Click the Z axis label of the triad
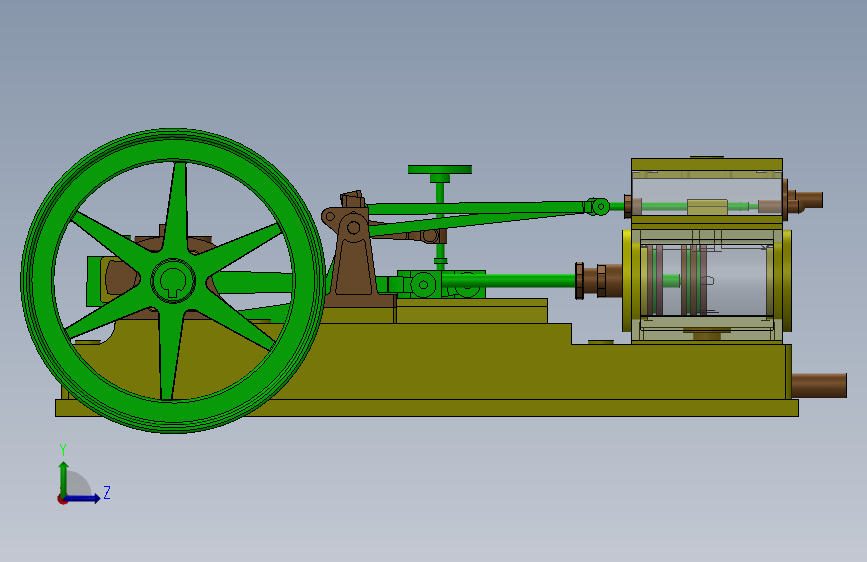 (x=107, y=492)
